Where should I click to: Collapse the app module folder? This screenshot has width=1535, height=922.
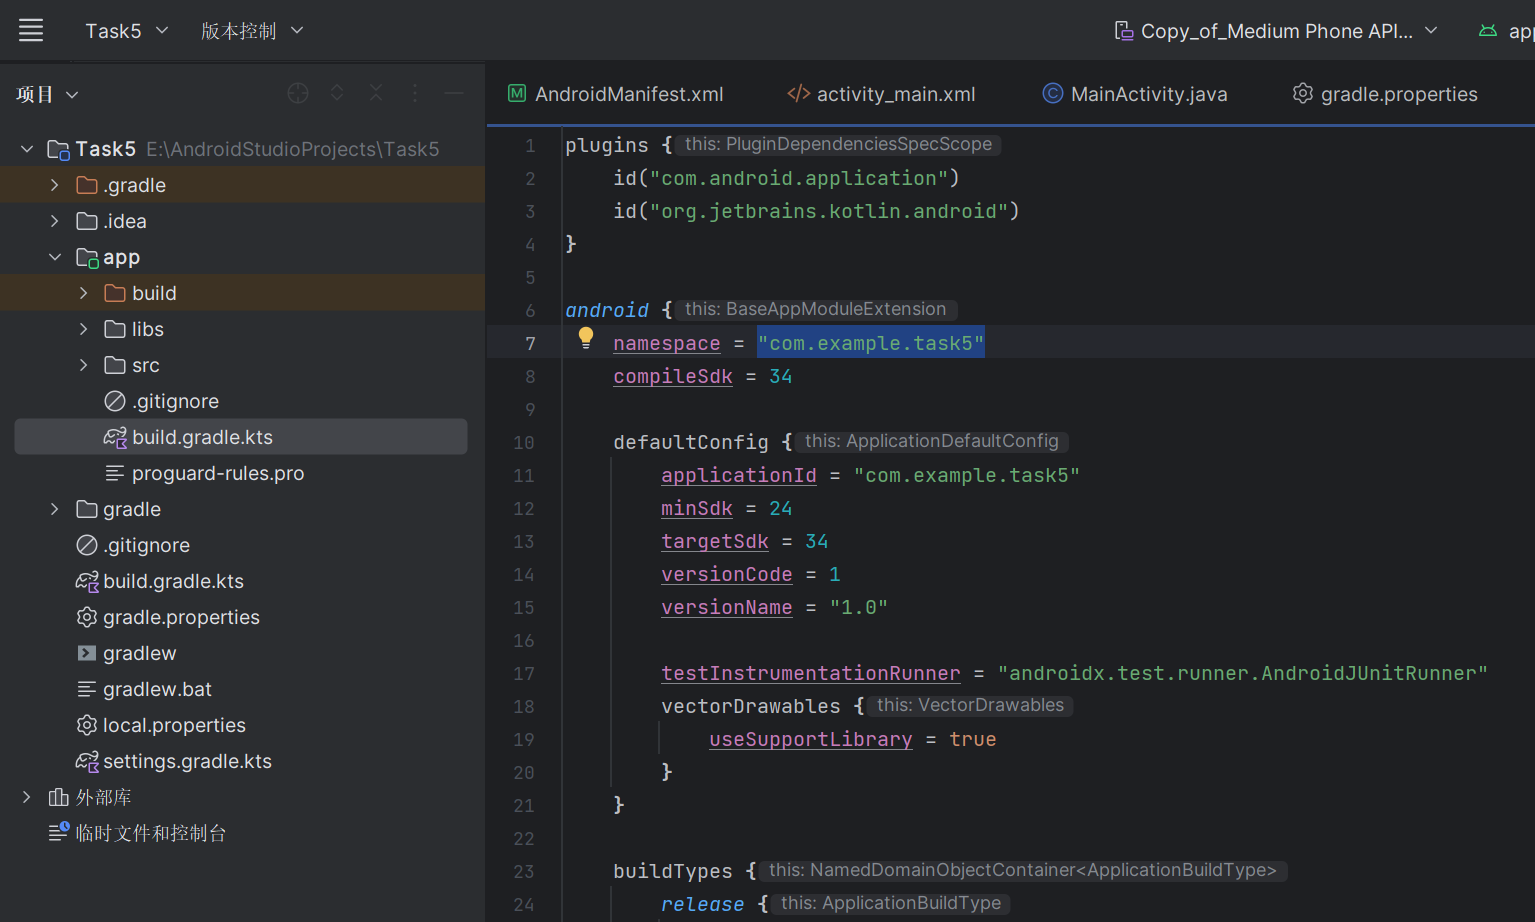point(55,257)
